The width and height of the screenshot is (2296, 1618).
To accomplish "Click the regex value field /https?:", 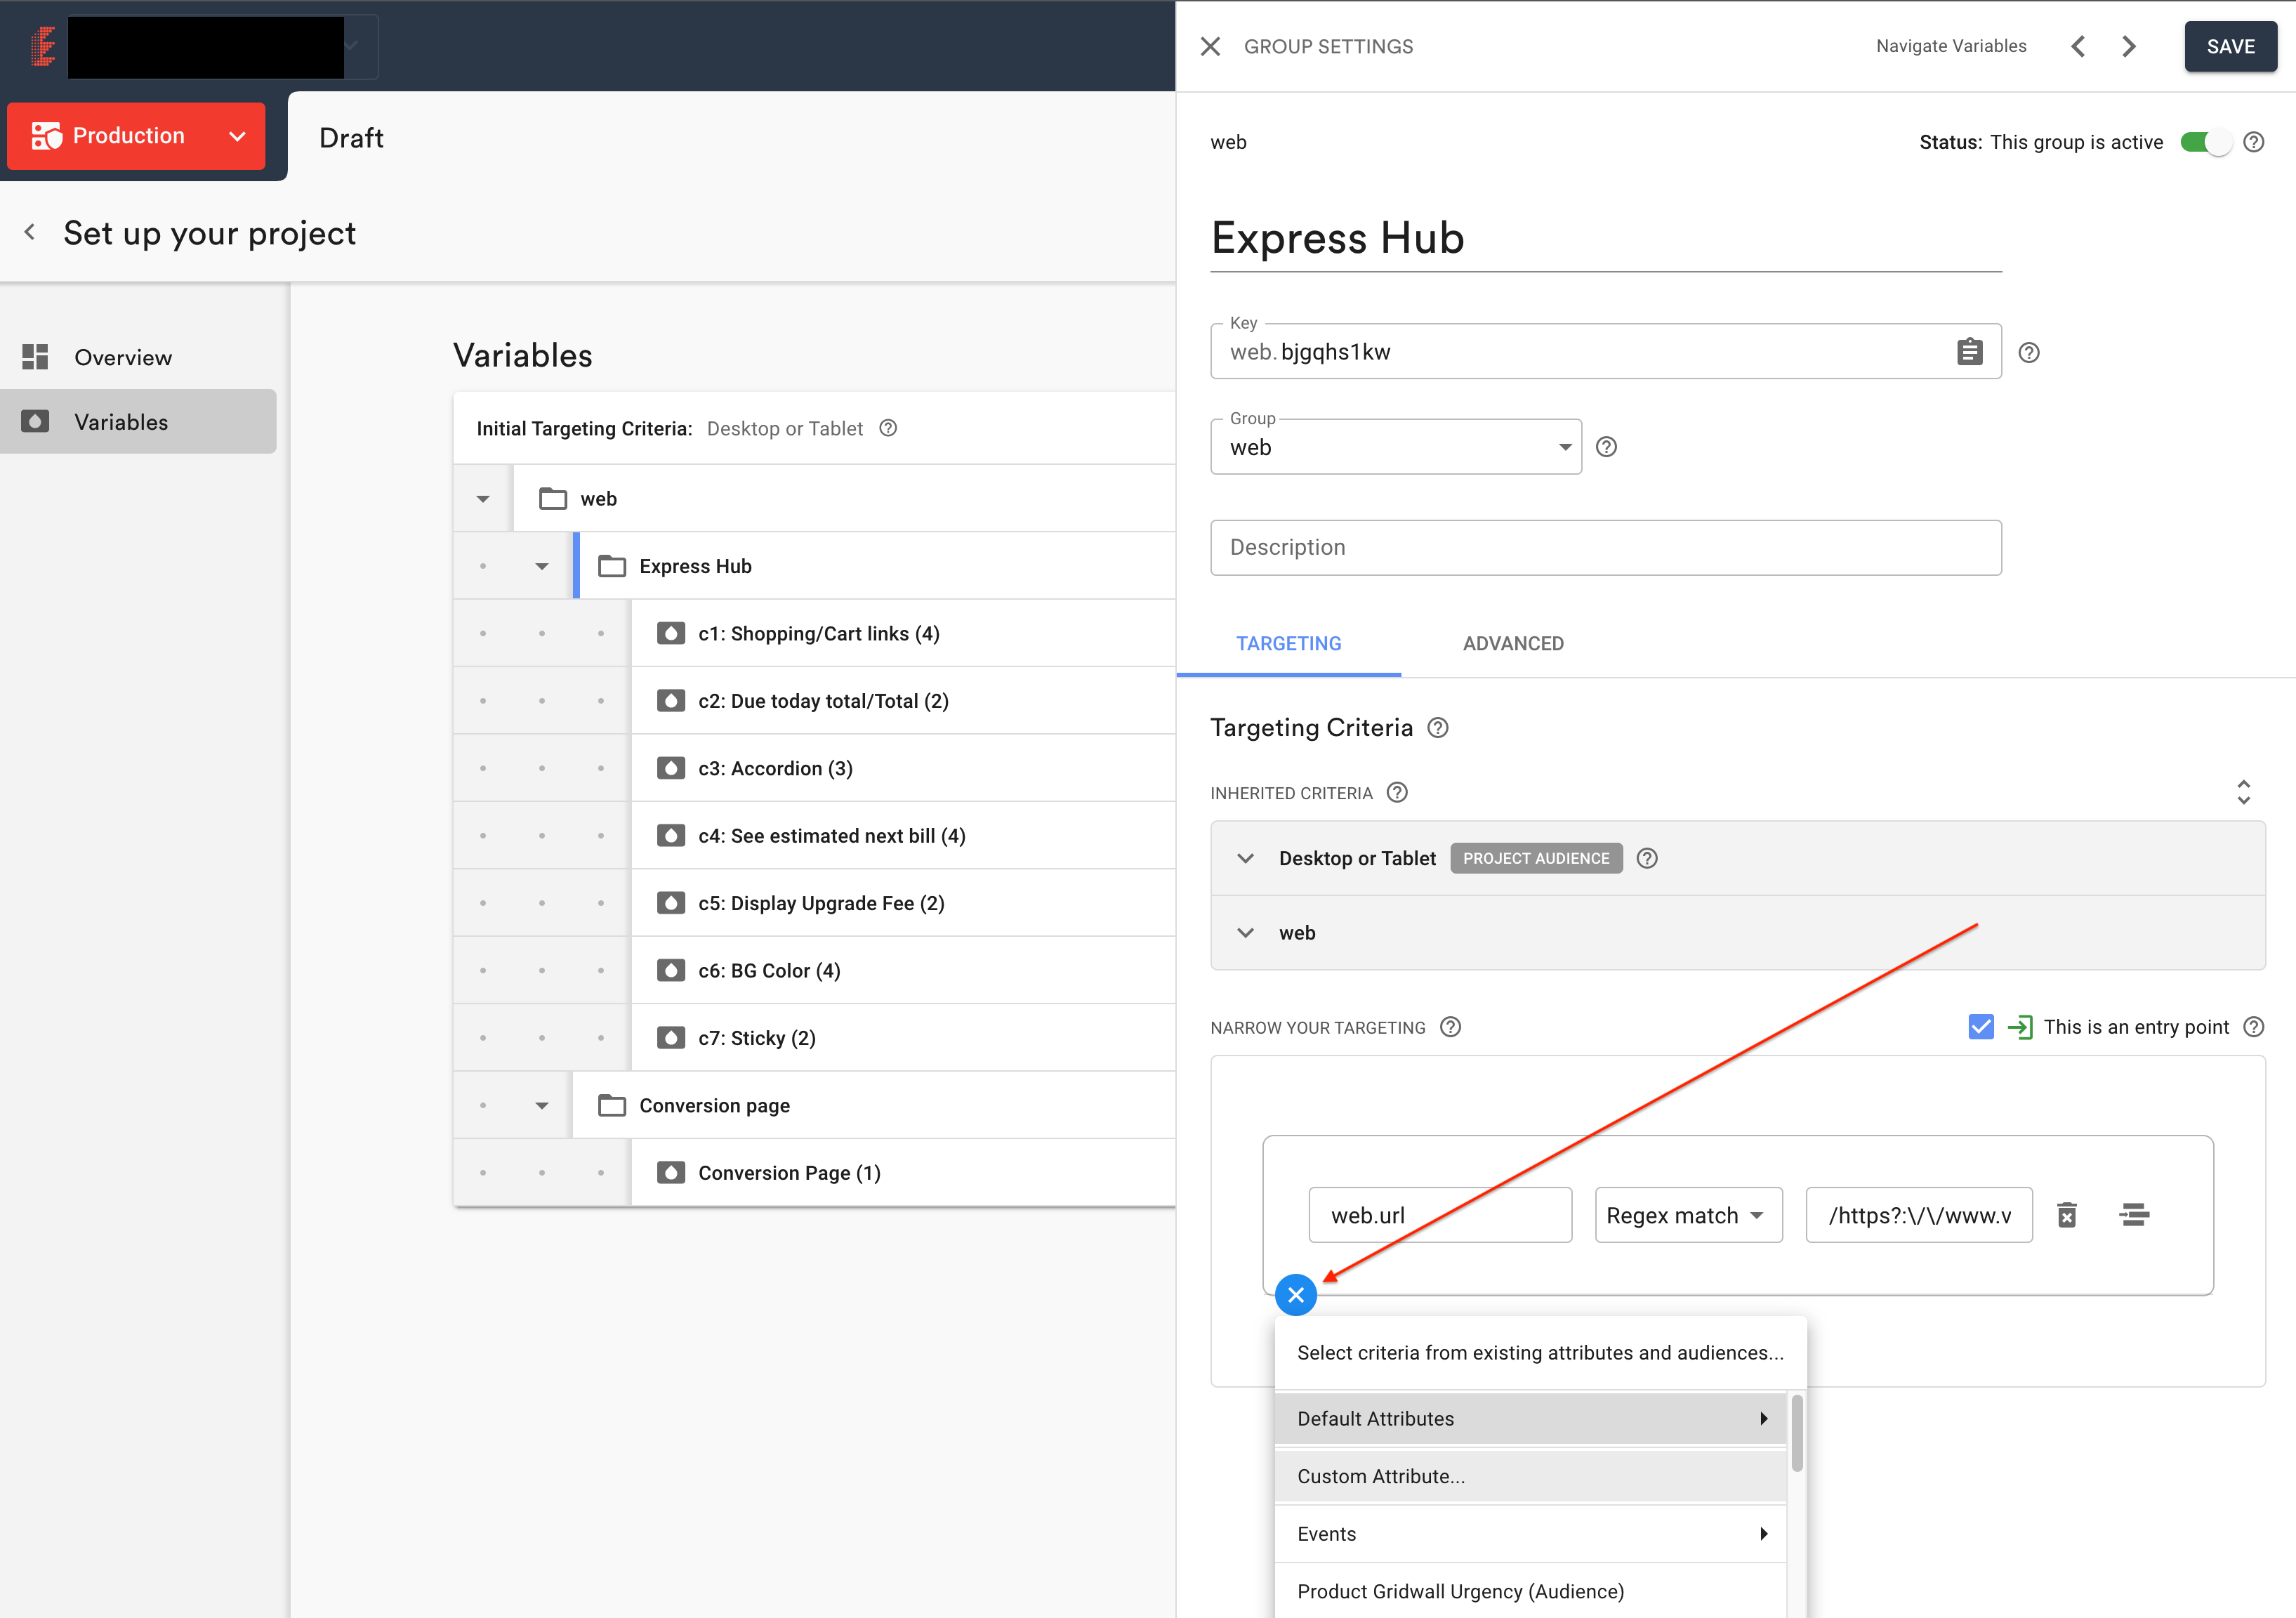I will pyautogui.click(x=1918, y=1215).
